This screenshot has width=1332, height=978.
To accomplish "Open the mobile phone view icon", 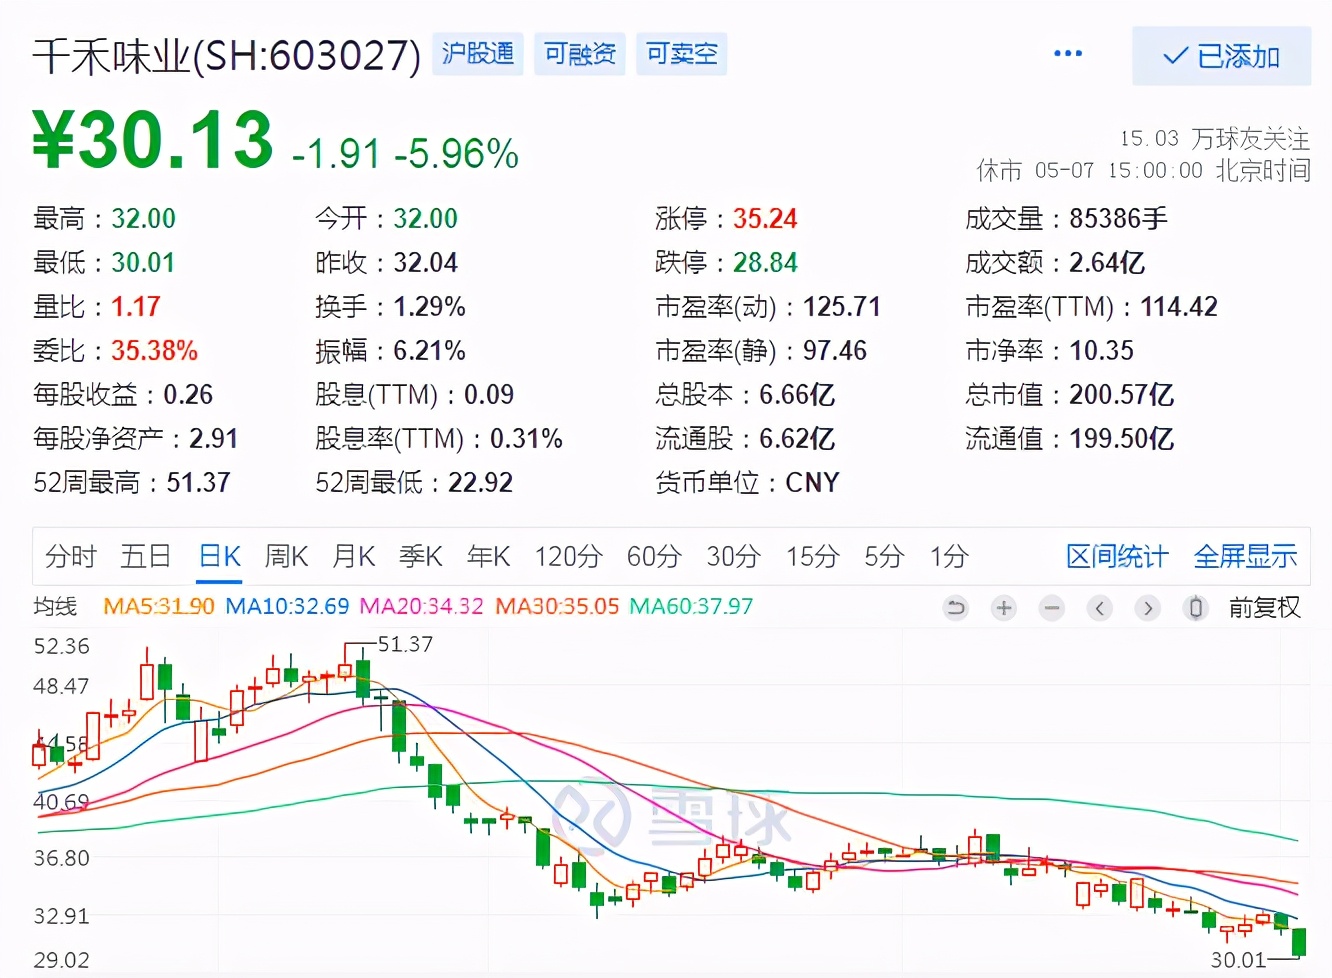I will tap(1195, 607).
